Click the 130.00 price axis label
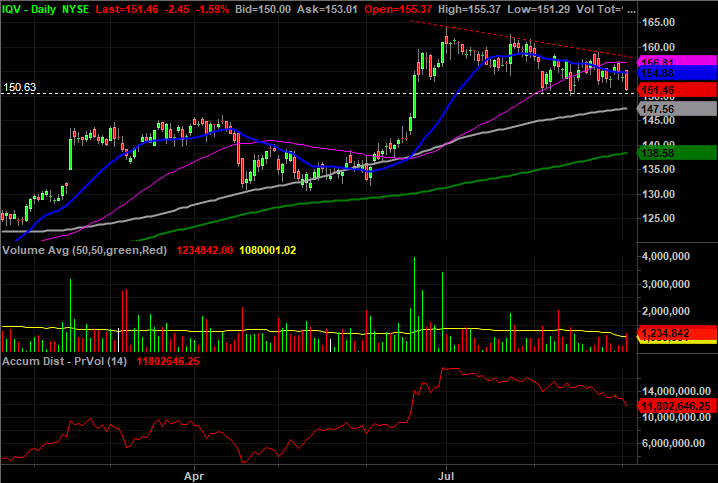The height and width of the screenshot is (483, 718). 658,194
